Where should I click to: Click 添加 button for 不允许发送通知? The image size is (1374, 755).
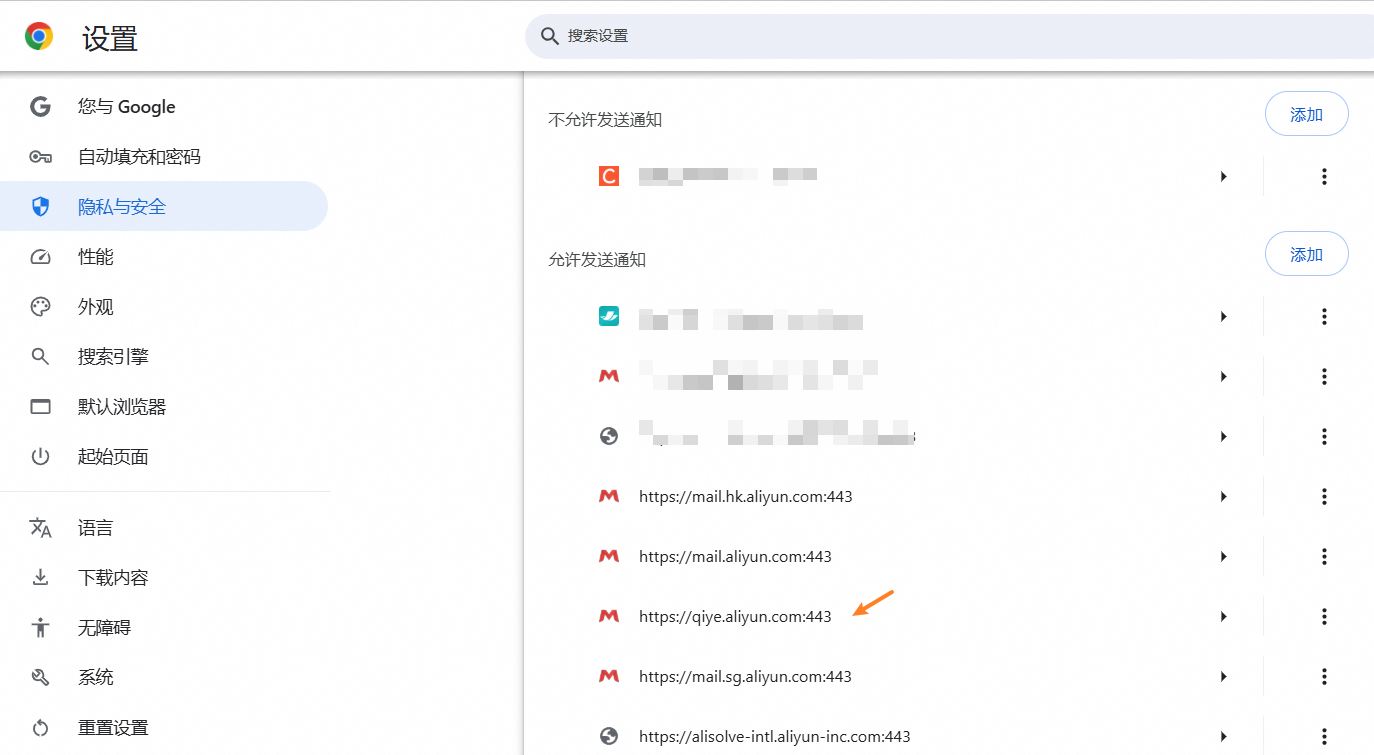1306,115
